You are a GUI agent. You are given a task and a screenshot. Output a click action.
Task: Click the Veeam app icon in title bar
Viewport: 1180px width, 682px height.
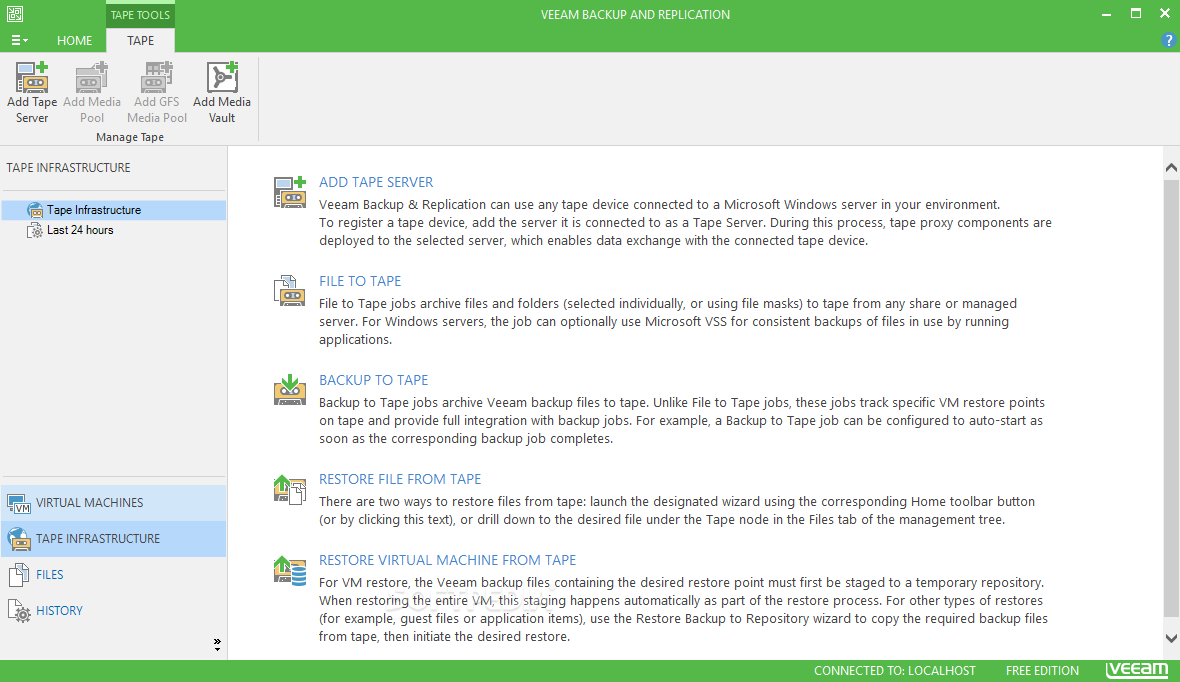click(14, 14)
